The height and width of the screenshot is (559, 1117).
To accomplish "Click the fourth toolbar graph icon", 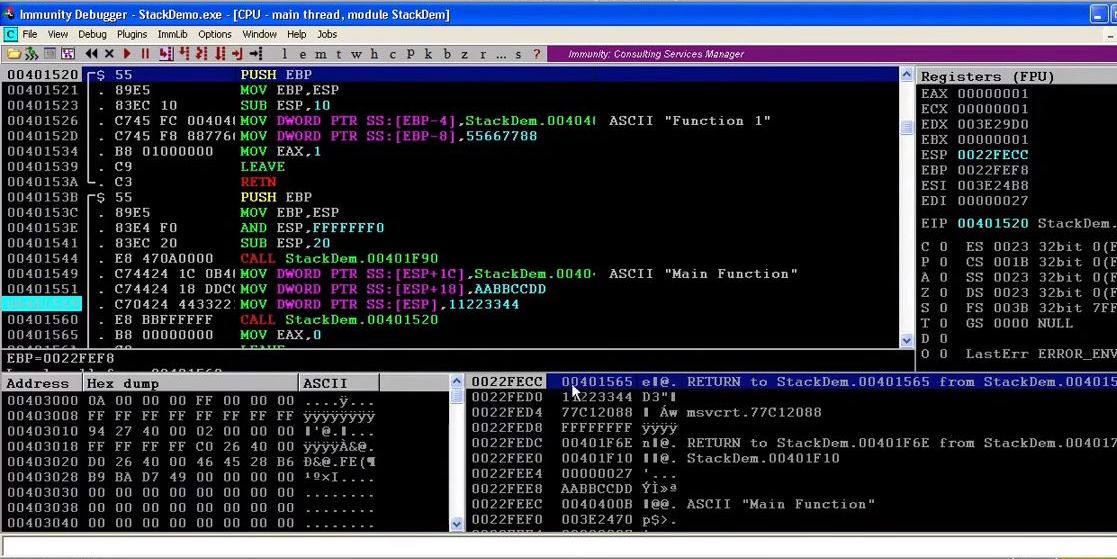I will (x=68, y=53).
